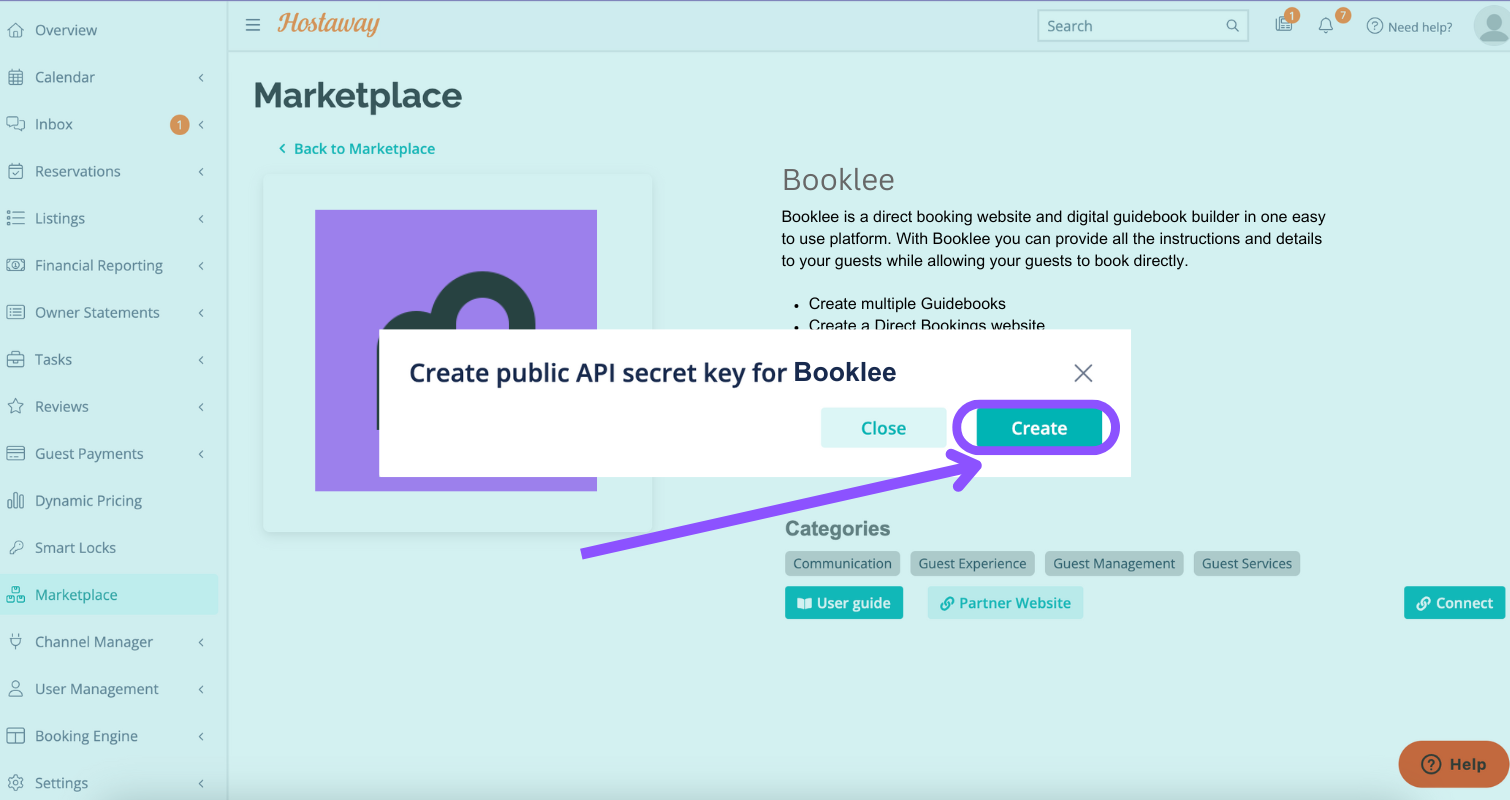Click the Reservations calendar-check icon
Screen dimensions: 1510x800
15,171
